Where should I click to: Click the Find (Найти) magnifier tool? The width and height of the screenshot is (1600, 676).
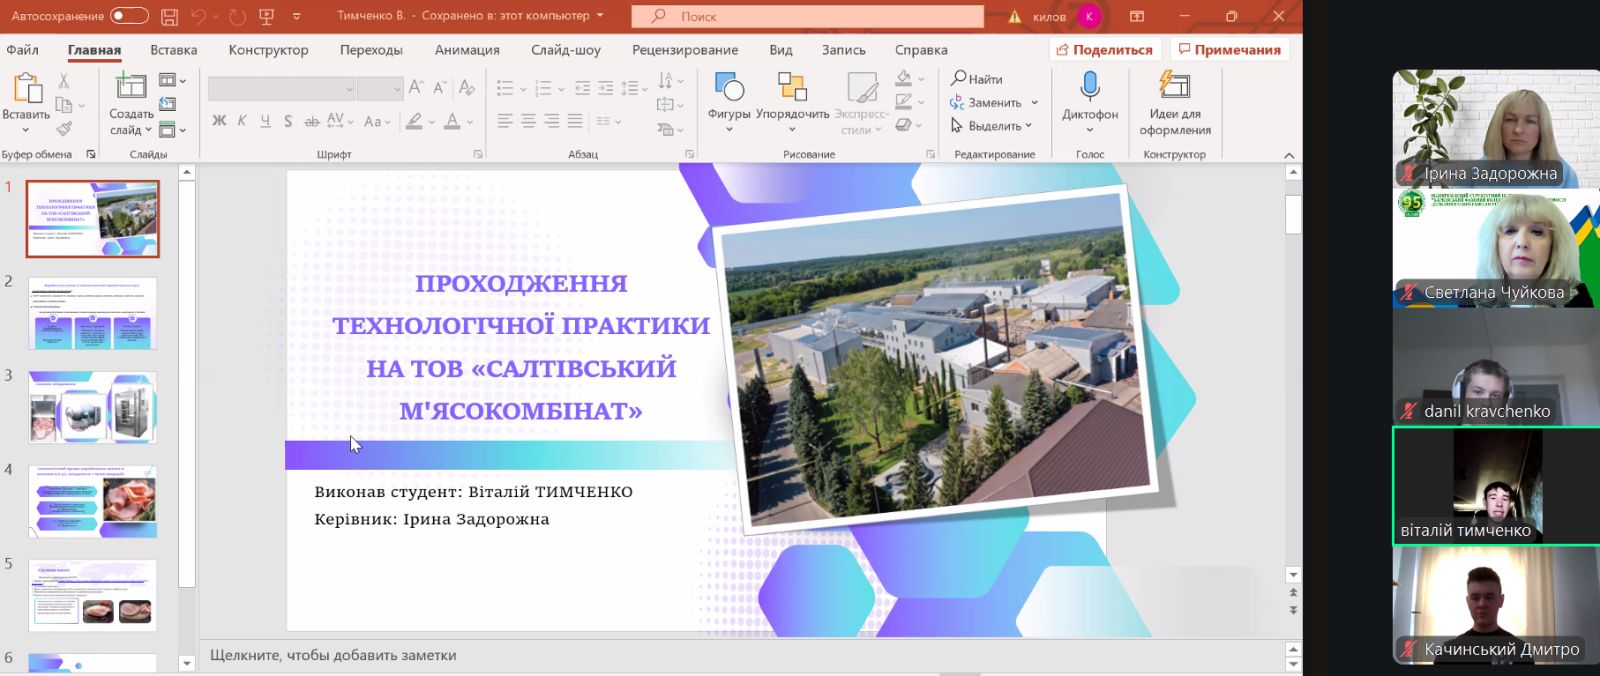coord(976,78)
